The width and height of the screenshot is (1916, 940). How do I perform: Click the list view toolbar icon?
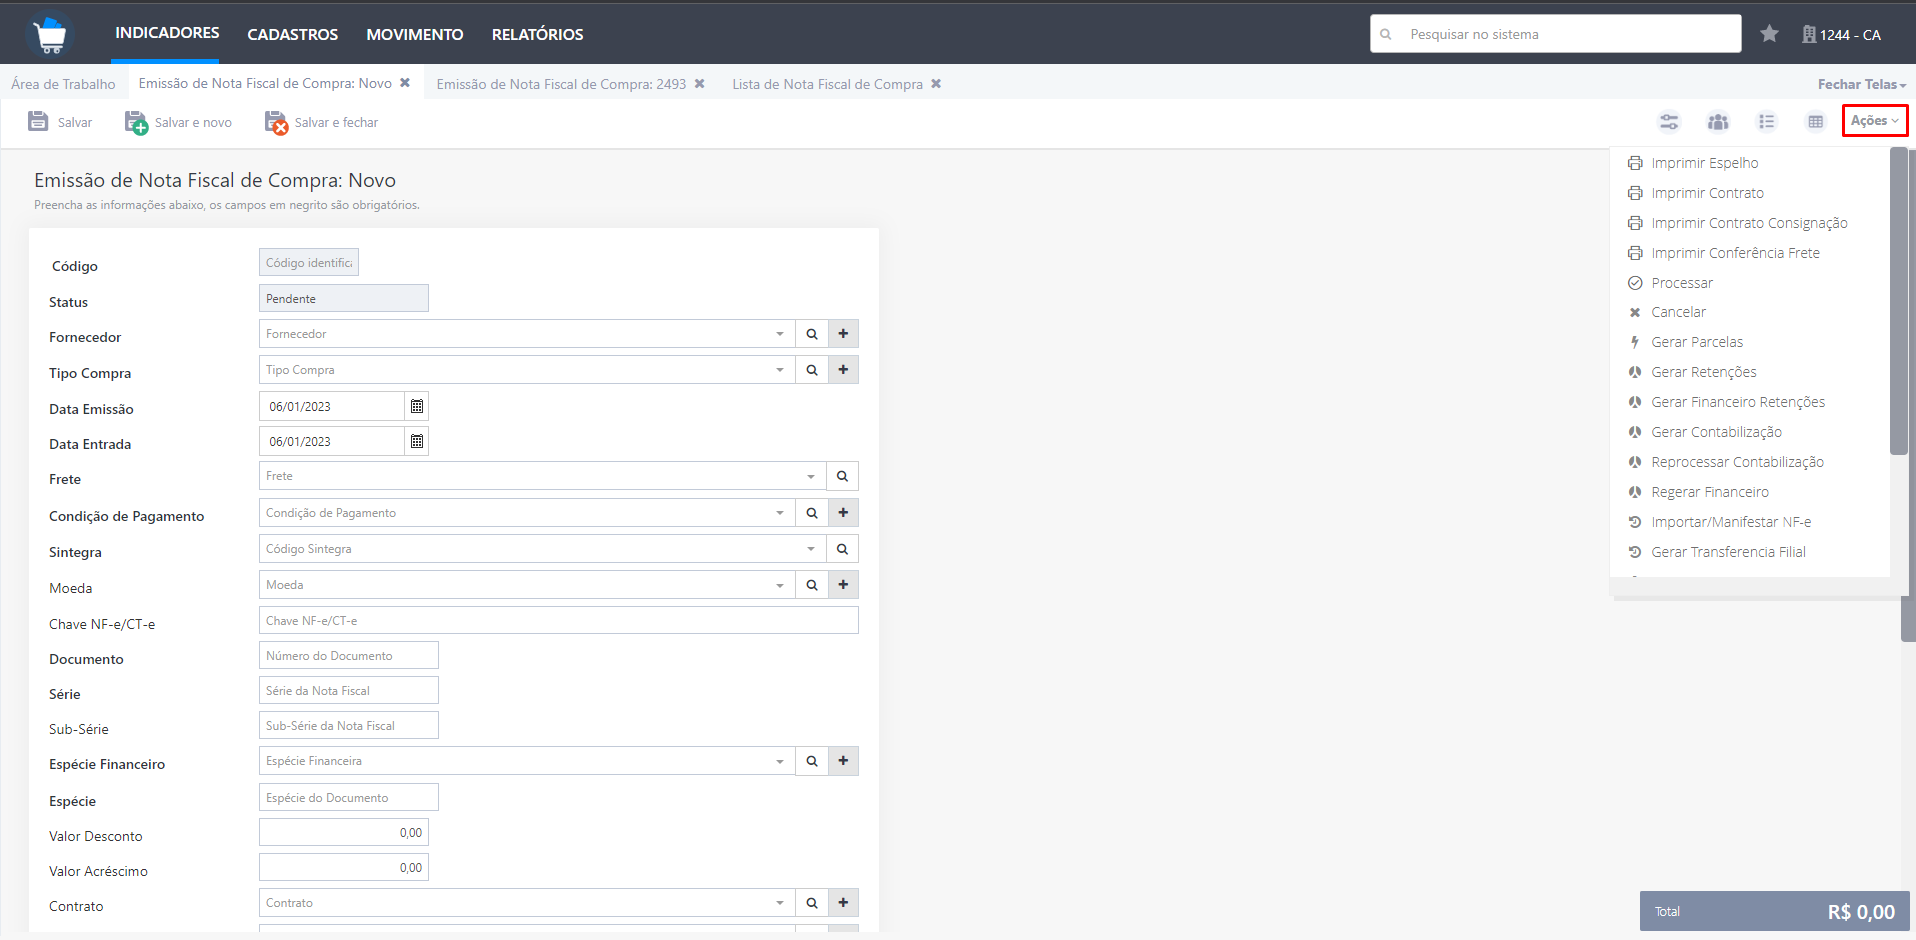tap(1767, 122)
